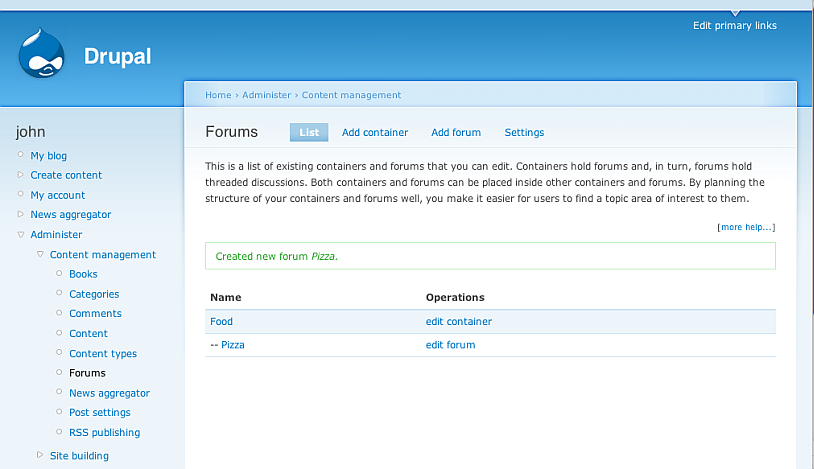Open the Add forum tab
The width and height of the screenshot is (814, 469).
click(456, 132)
